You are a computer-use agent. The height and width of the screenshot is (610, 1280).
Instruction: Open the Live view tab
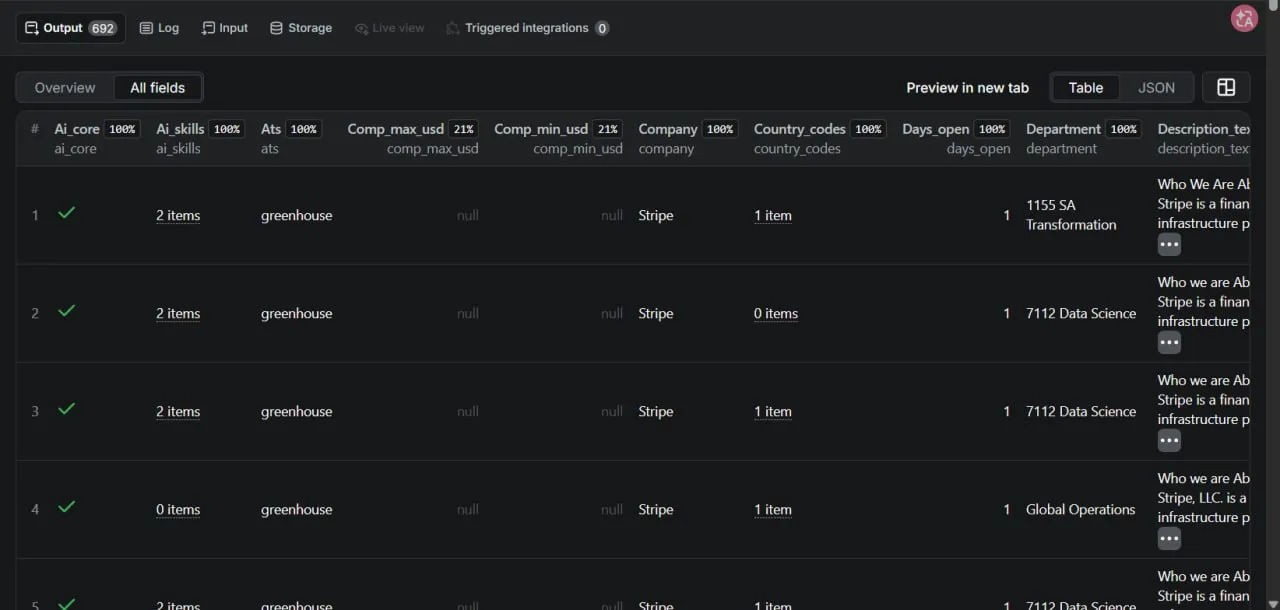[x=389, y=28]
